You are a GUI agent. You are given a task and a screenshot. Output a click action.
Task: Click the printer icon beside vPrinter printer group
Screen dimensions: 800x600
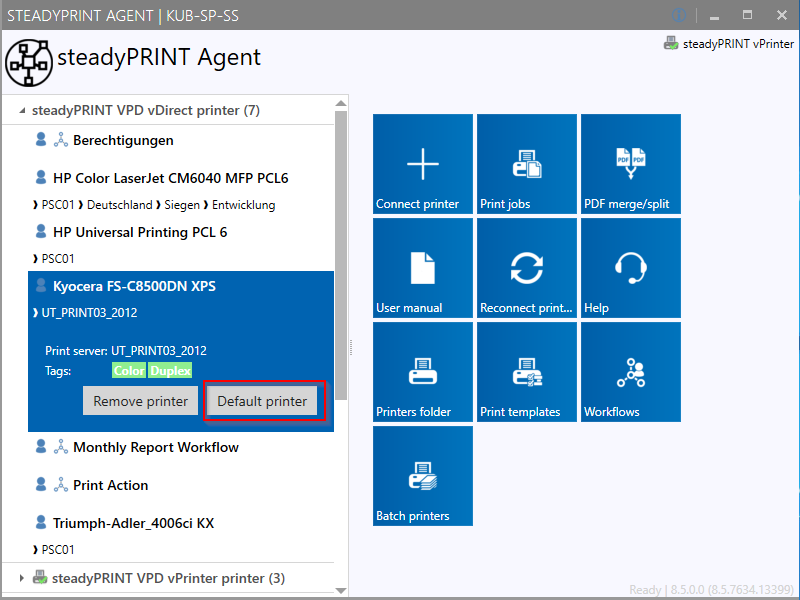[40, 578]
